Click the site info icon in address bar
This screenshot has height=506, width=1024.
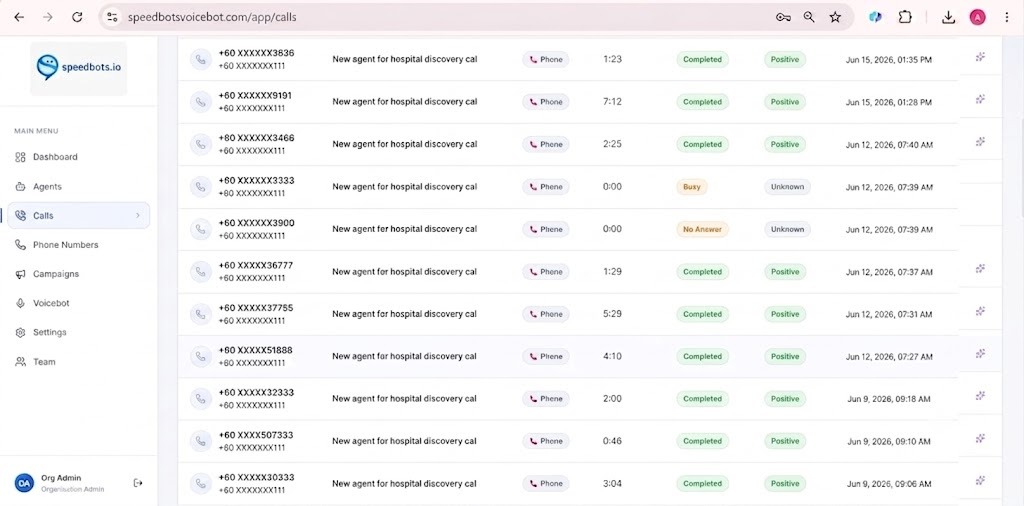point(112,18)
